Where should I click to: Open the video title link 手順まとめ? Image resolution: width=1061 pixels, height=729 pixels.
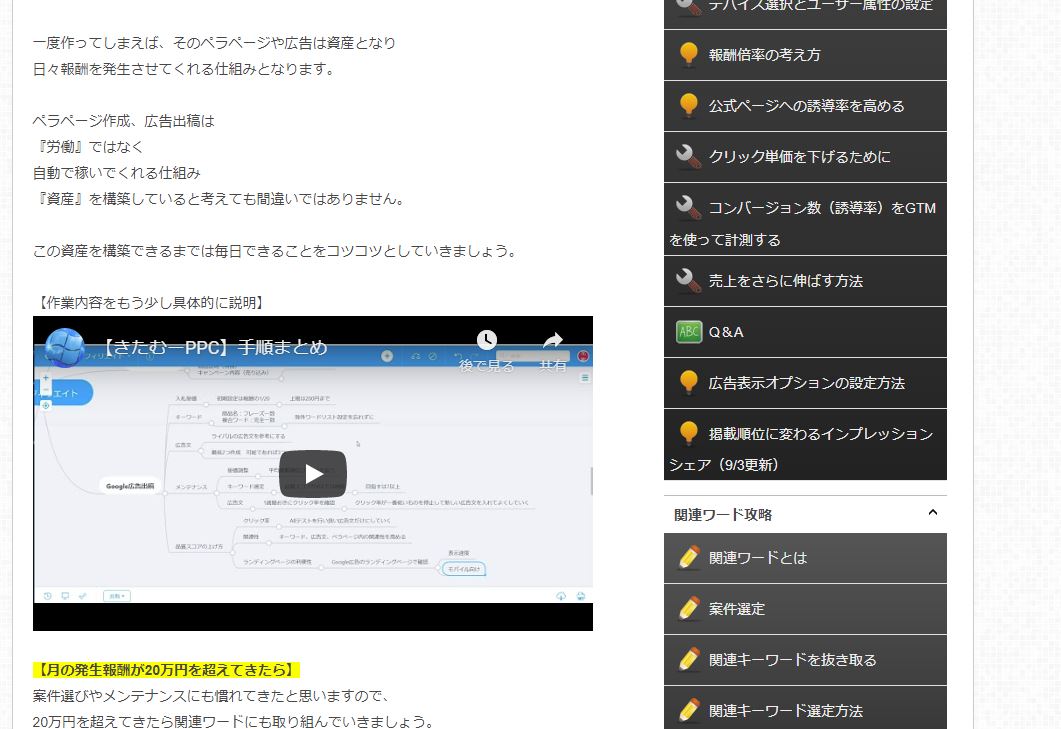214,348
